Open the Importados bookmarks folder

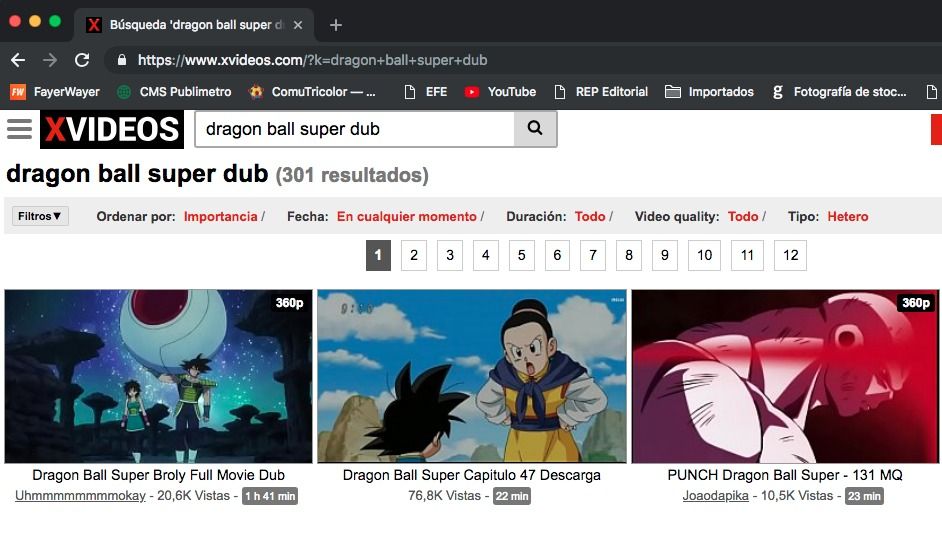pyautogui.click(x=709, y=92)
